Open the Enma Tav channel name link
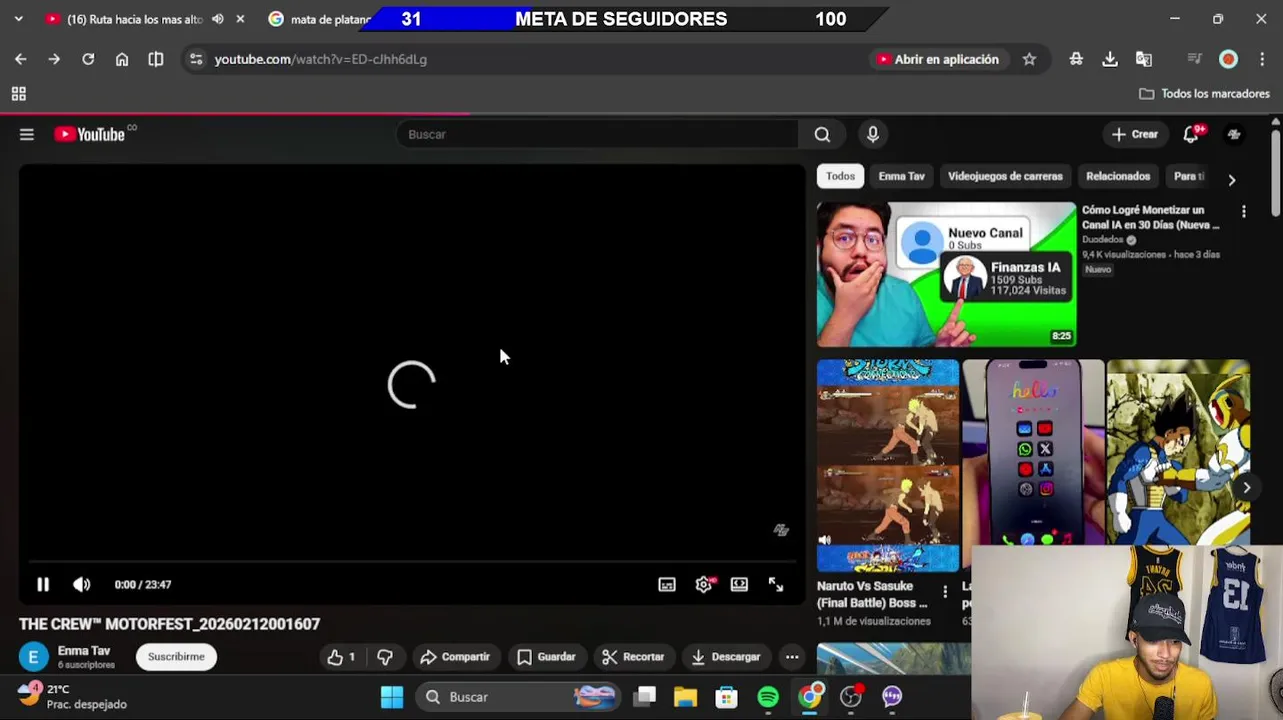1283x720 pixels. pos(84,651)
